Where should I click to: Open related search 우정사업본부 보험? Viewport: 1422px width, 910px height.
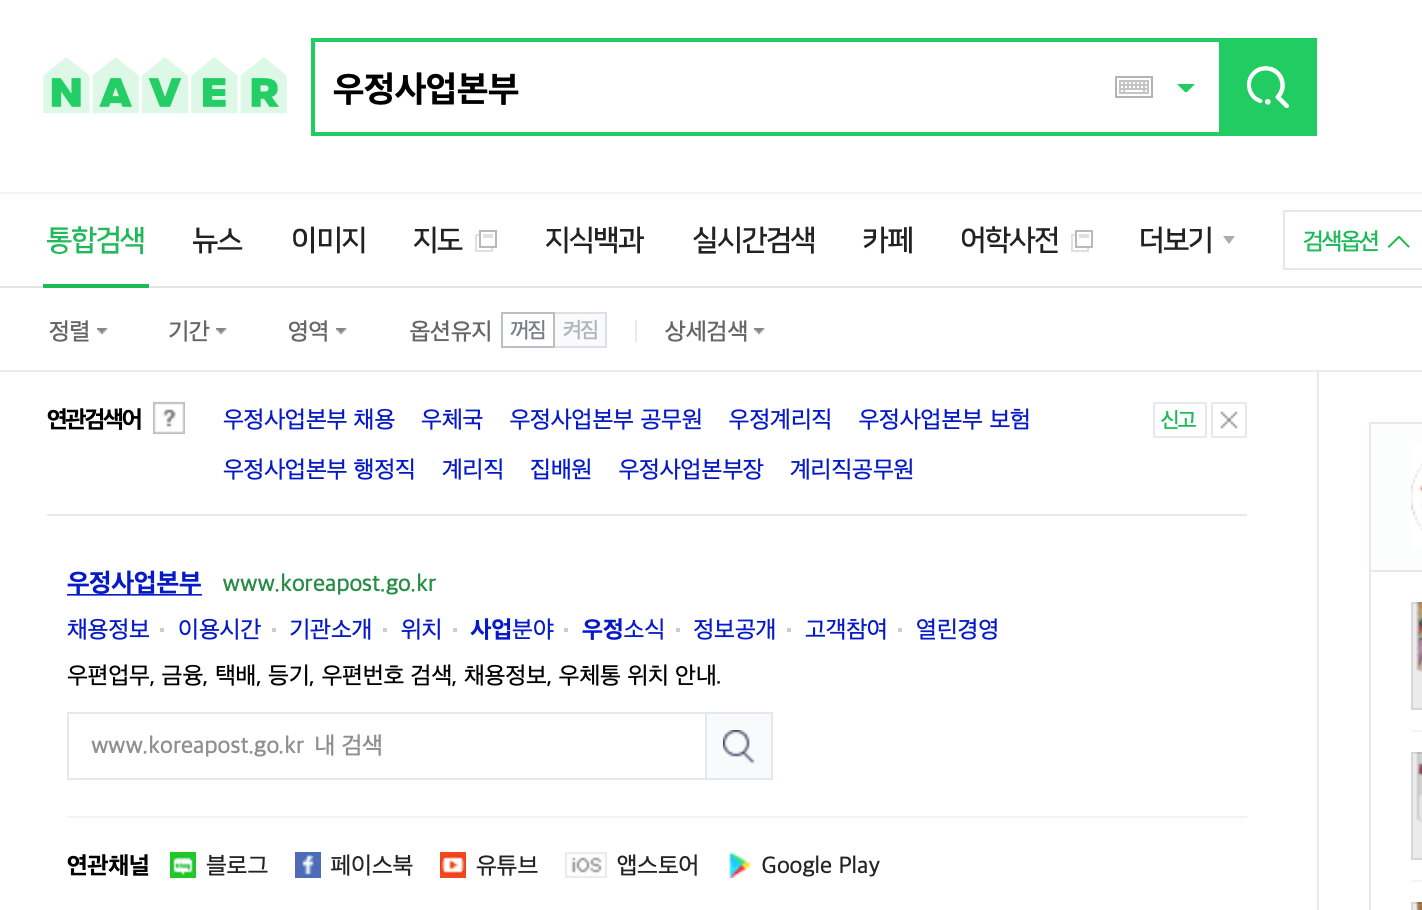[x=944, y=419]
